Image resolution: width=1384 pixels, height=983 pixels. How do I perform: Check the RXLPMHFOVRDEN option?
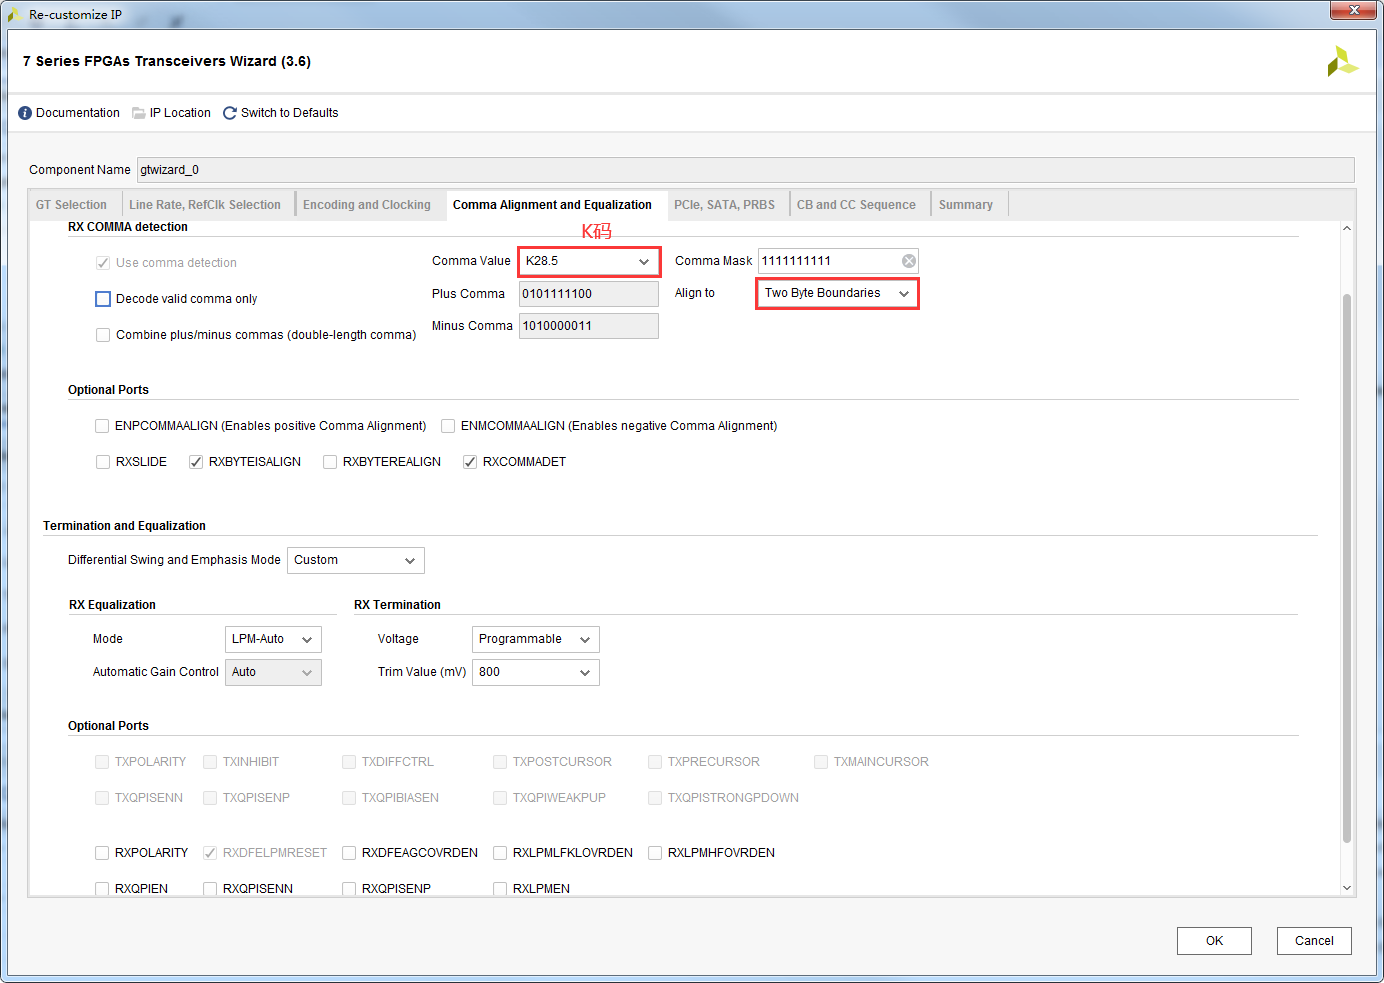(x=655, y=853)
